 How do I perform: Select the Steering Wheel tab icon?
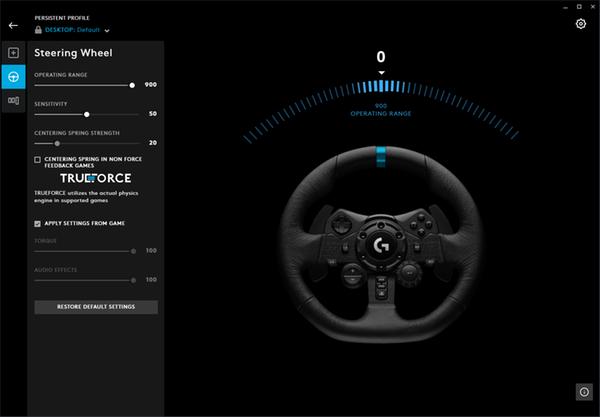coord(13,76)
